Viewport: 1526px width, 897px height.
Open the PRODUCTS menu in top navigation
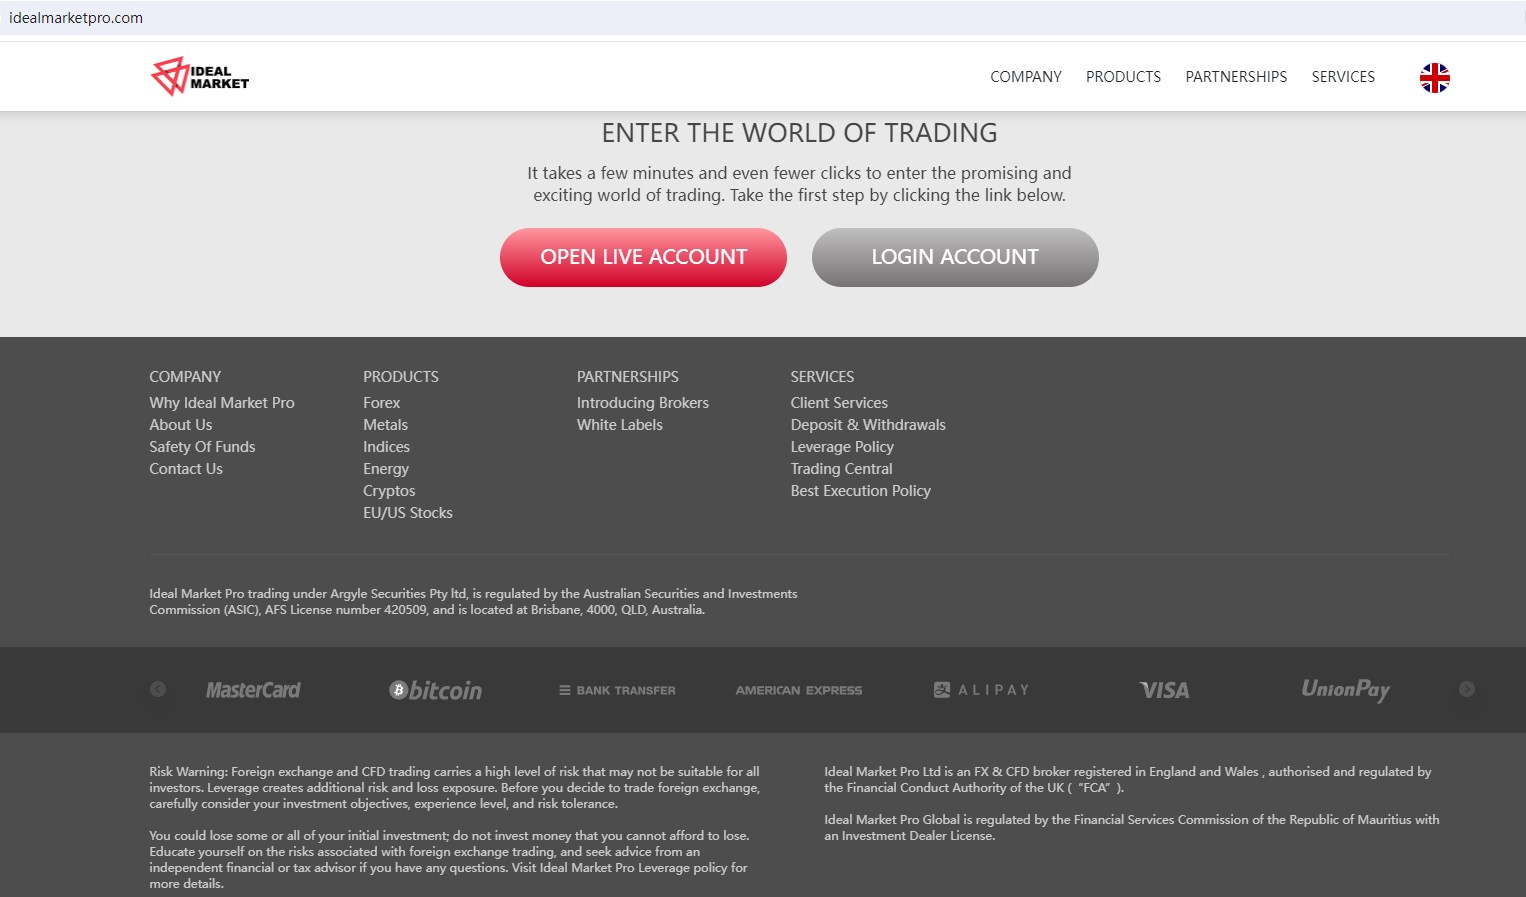click(x=1124, y=77)
